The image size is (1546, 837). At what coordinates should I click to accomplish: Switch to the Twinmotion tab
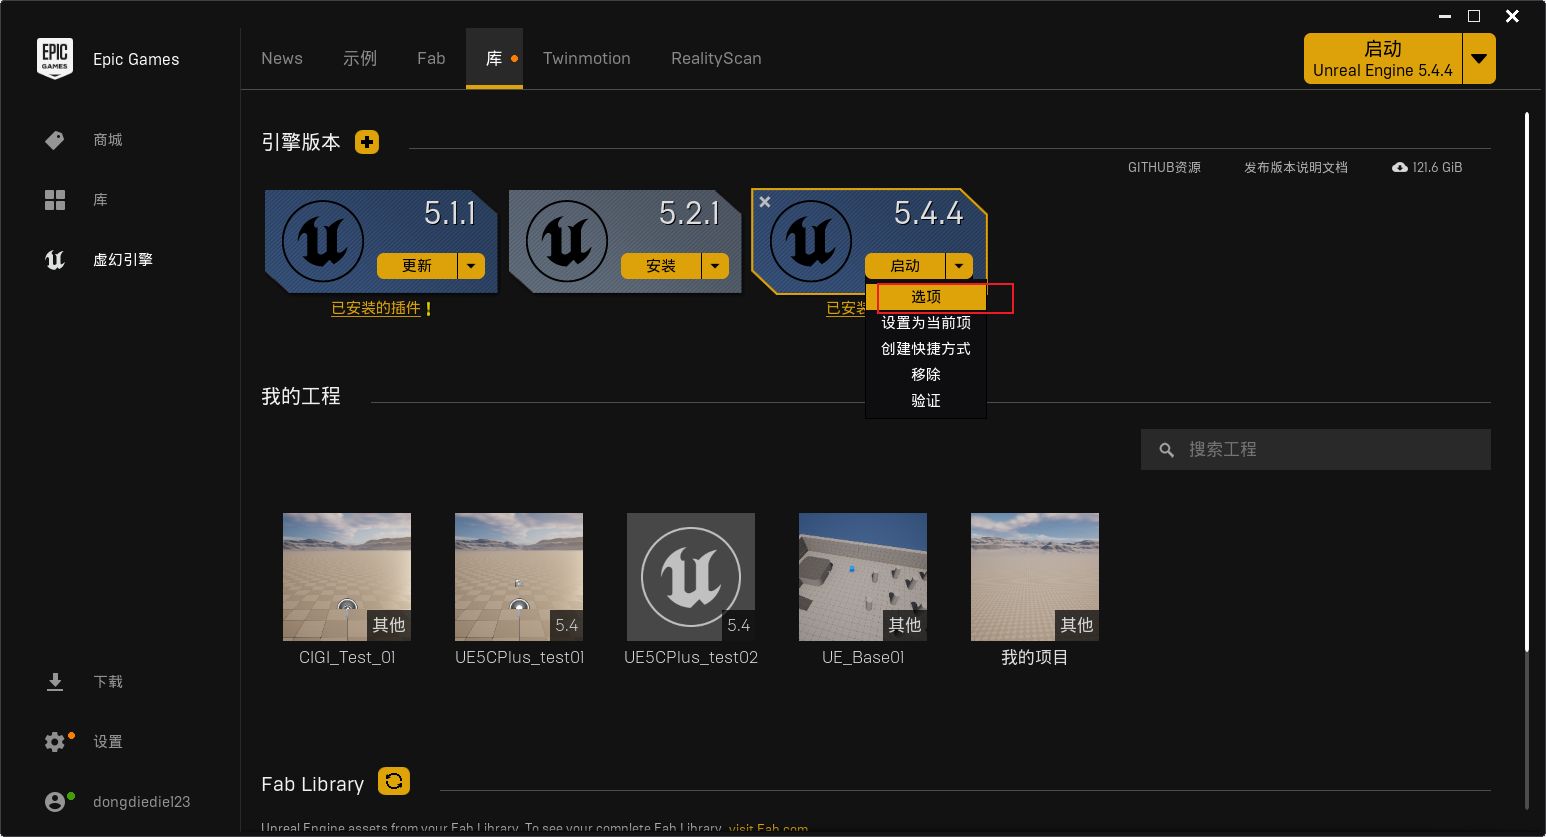coord(587,58)
